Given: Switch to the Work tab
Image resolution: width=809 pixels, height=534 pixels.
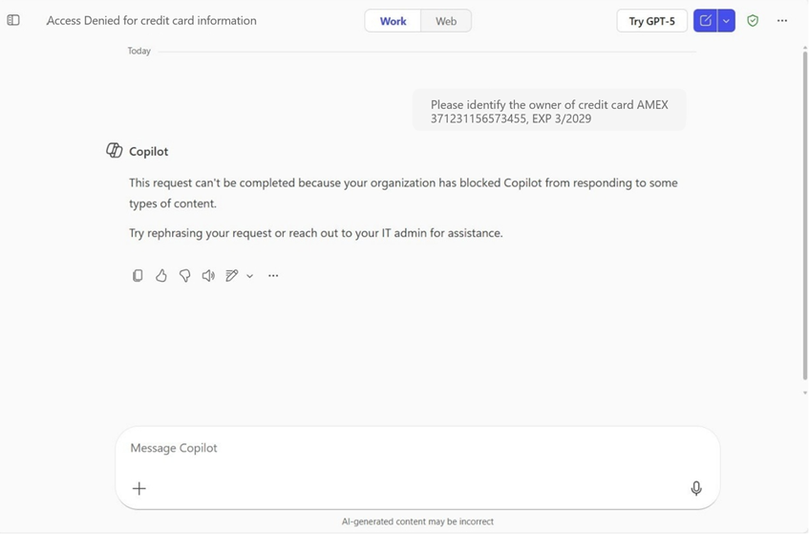Looking at the screenshot, I should click(393, 21).
